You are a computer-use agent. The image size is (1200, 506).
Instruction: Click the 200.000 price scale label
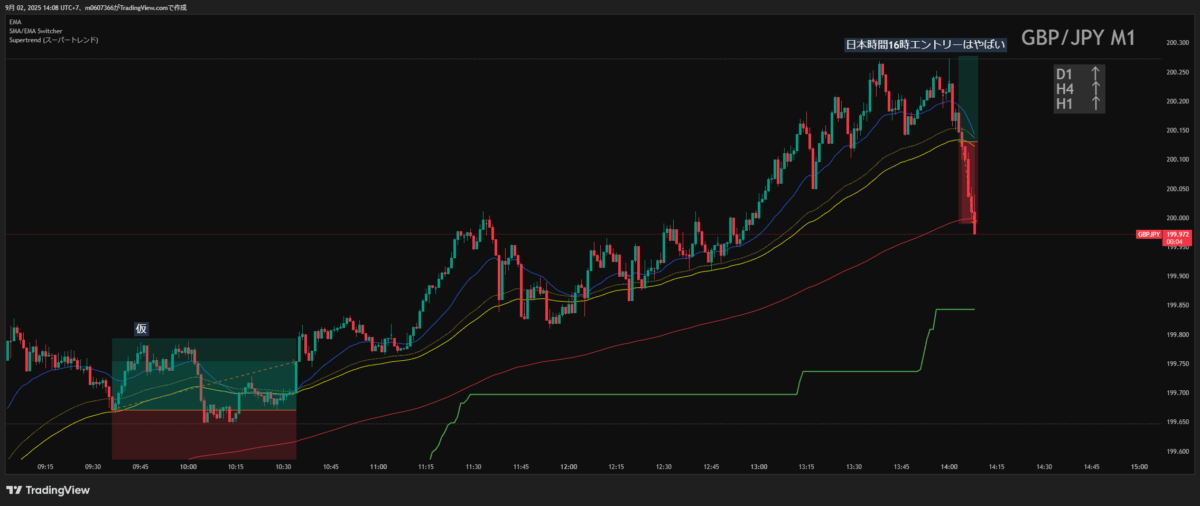[x=1180, y=218]
